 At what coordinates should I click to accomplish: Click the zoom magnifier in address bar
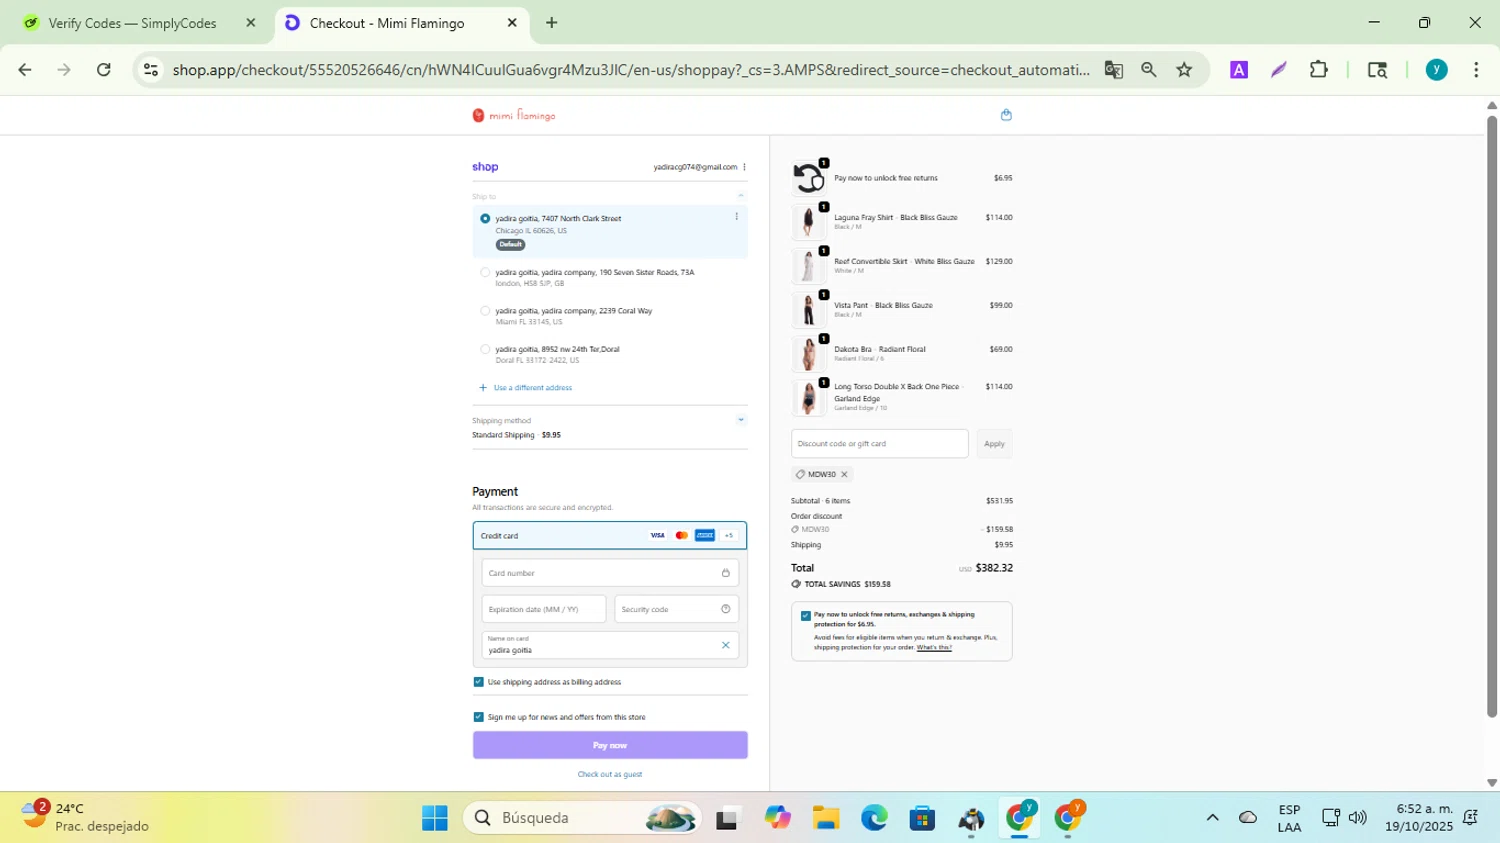pyautogui.click(x=1149, y=70)
